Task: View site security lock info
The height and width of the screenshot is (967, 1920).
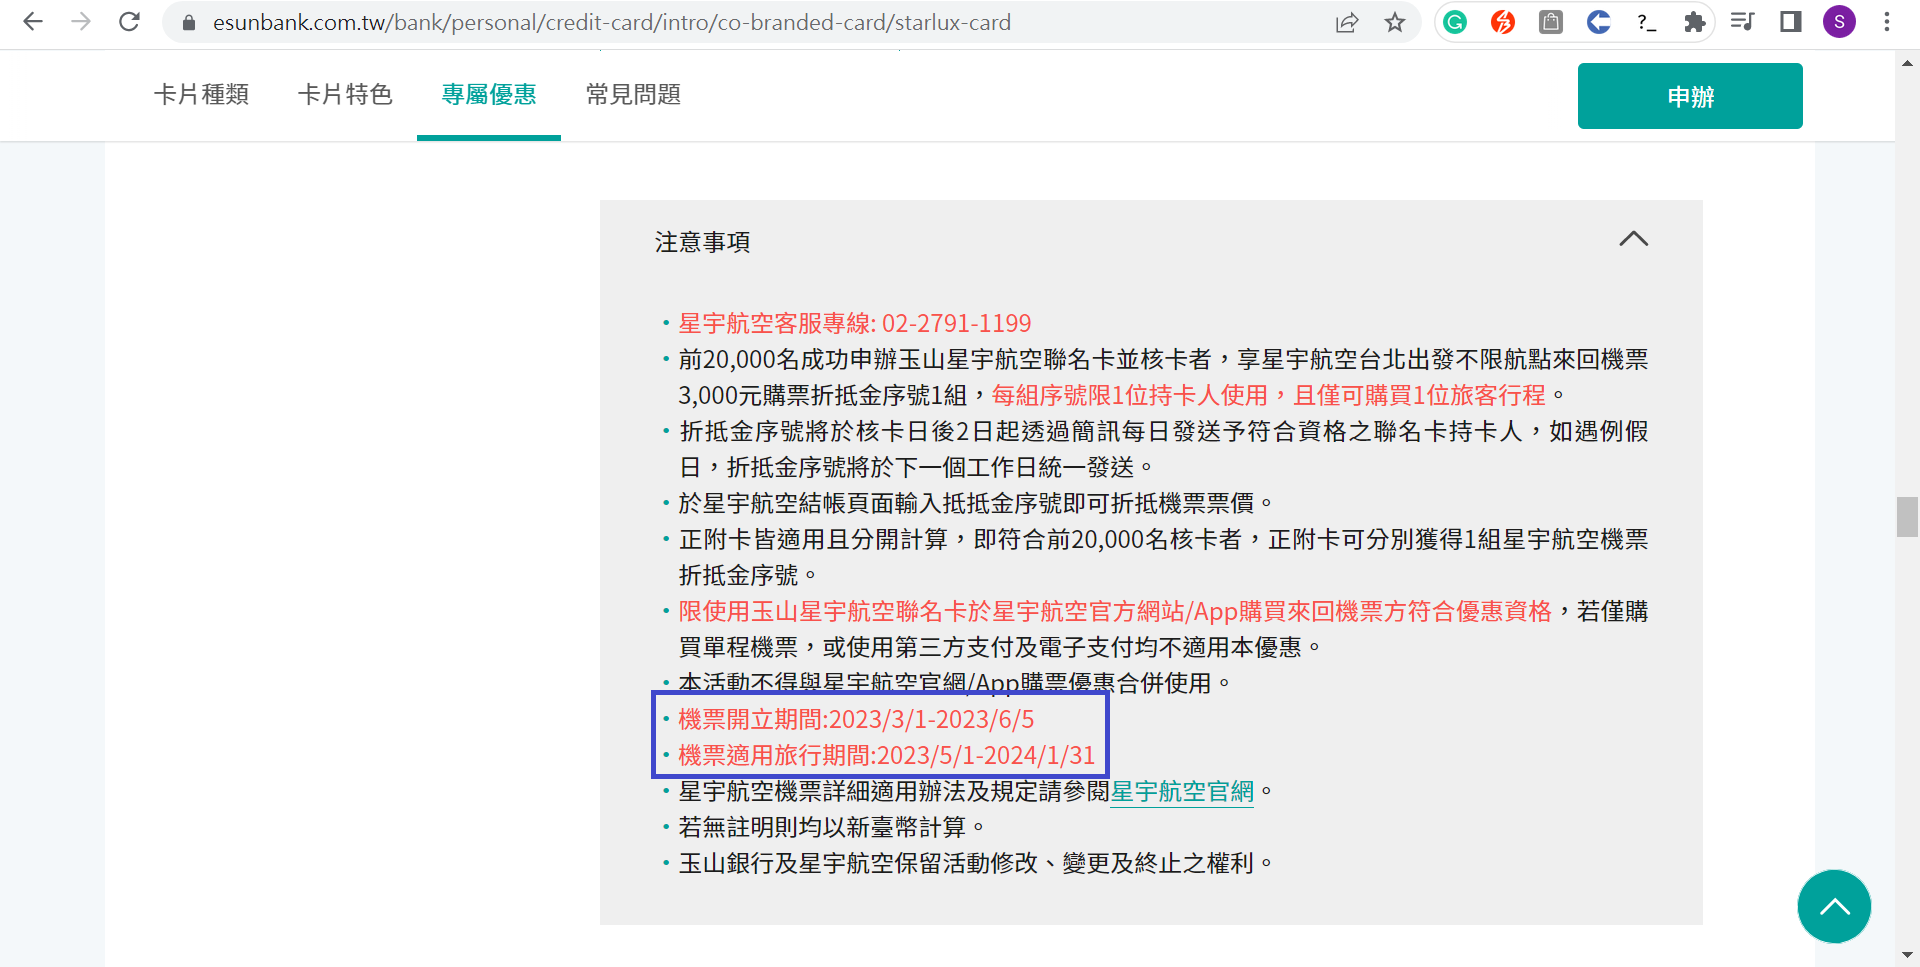Action: pyautogui.click(x=188, y=22)
